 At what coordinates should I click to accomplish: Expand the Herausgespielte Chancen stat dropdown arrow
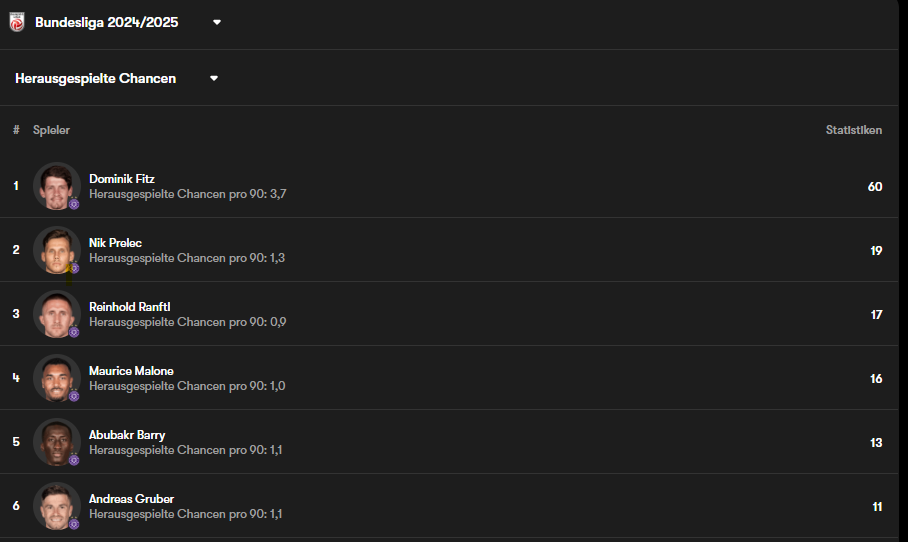point(214,78)
